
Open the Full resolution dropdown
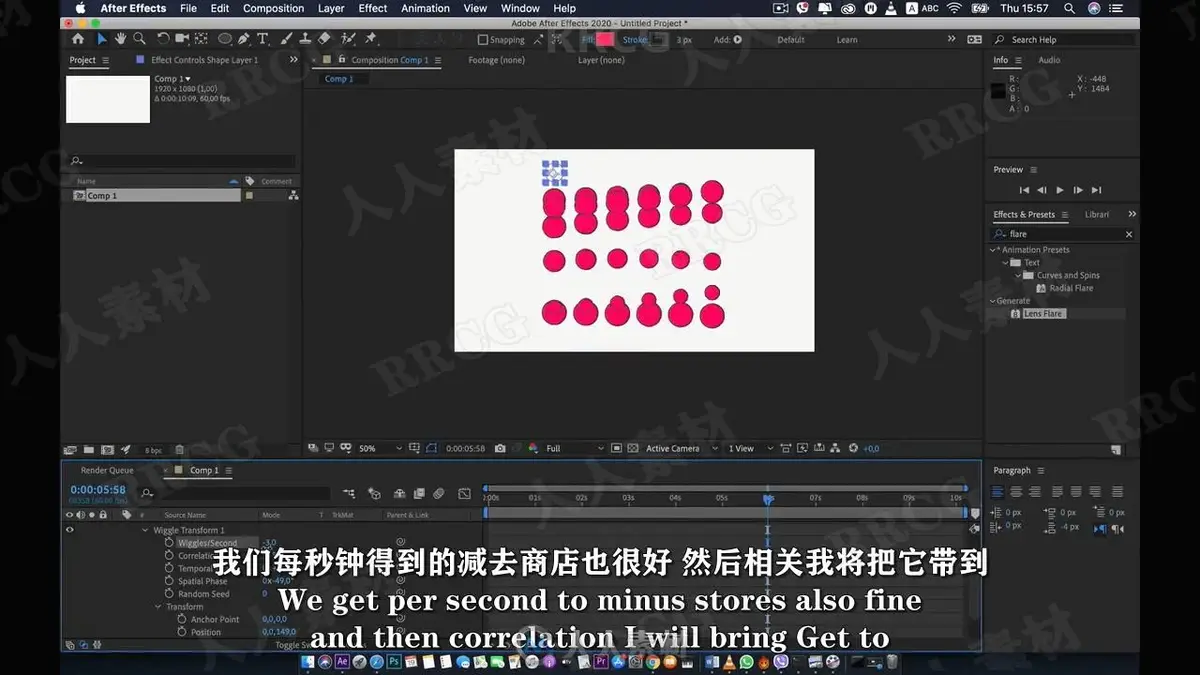(x=575, y=448)
